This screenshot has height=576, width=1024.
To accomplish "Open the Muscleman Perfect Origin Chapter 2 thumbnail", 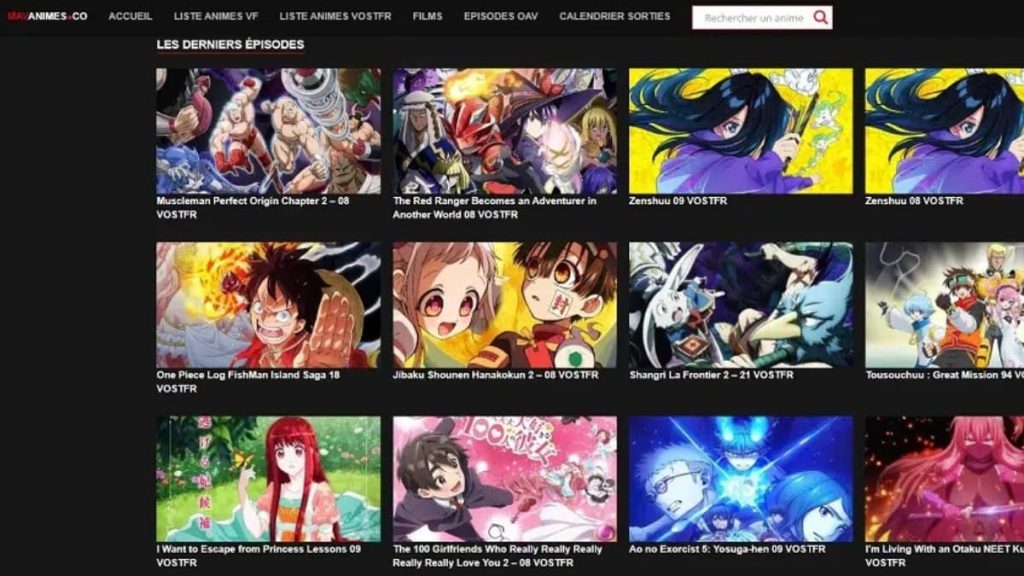I will pos(268,131).
